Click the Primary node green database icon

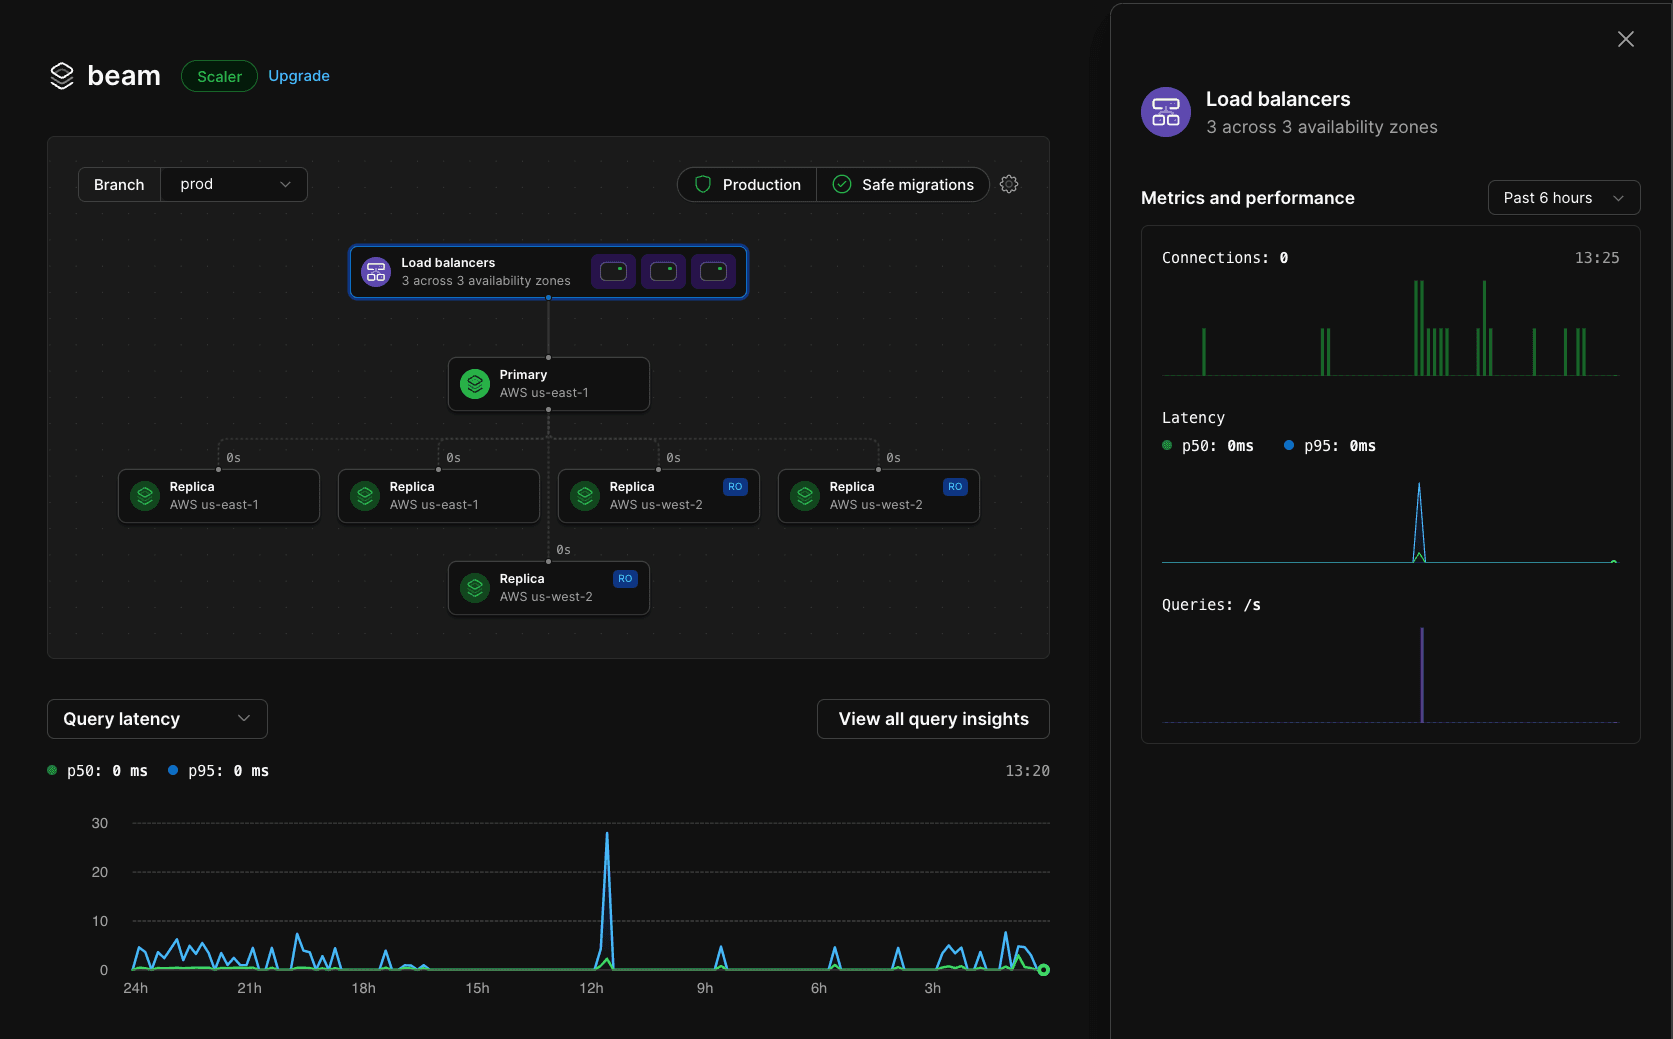(475, 384)
